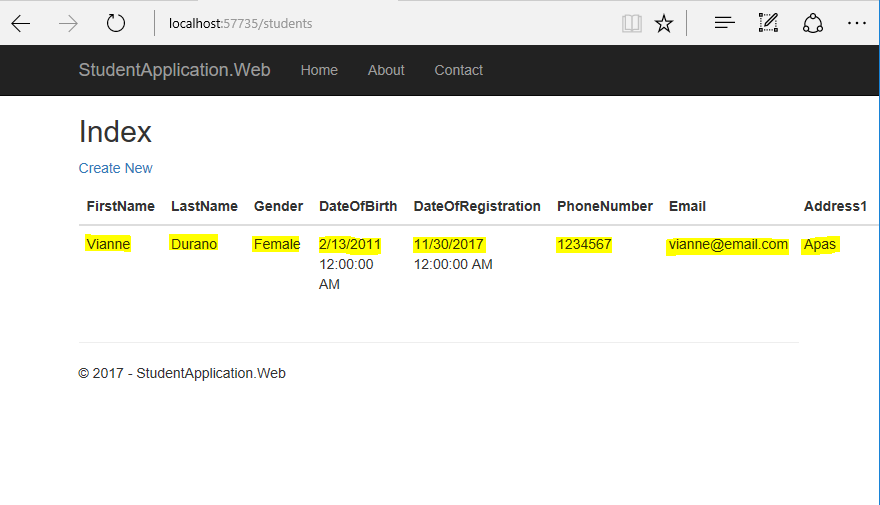The image size is (880, 505).
Task: Click the Create New link
Action: pyautogui.click(x=116, y=168)
